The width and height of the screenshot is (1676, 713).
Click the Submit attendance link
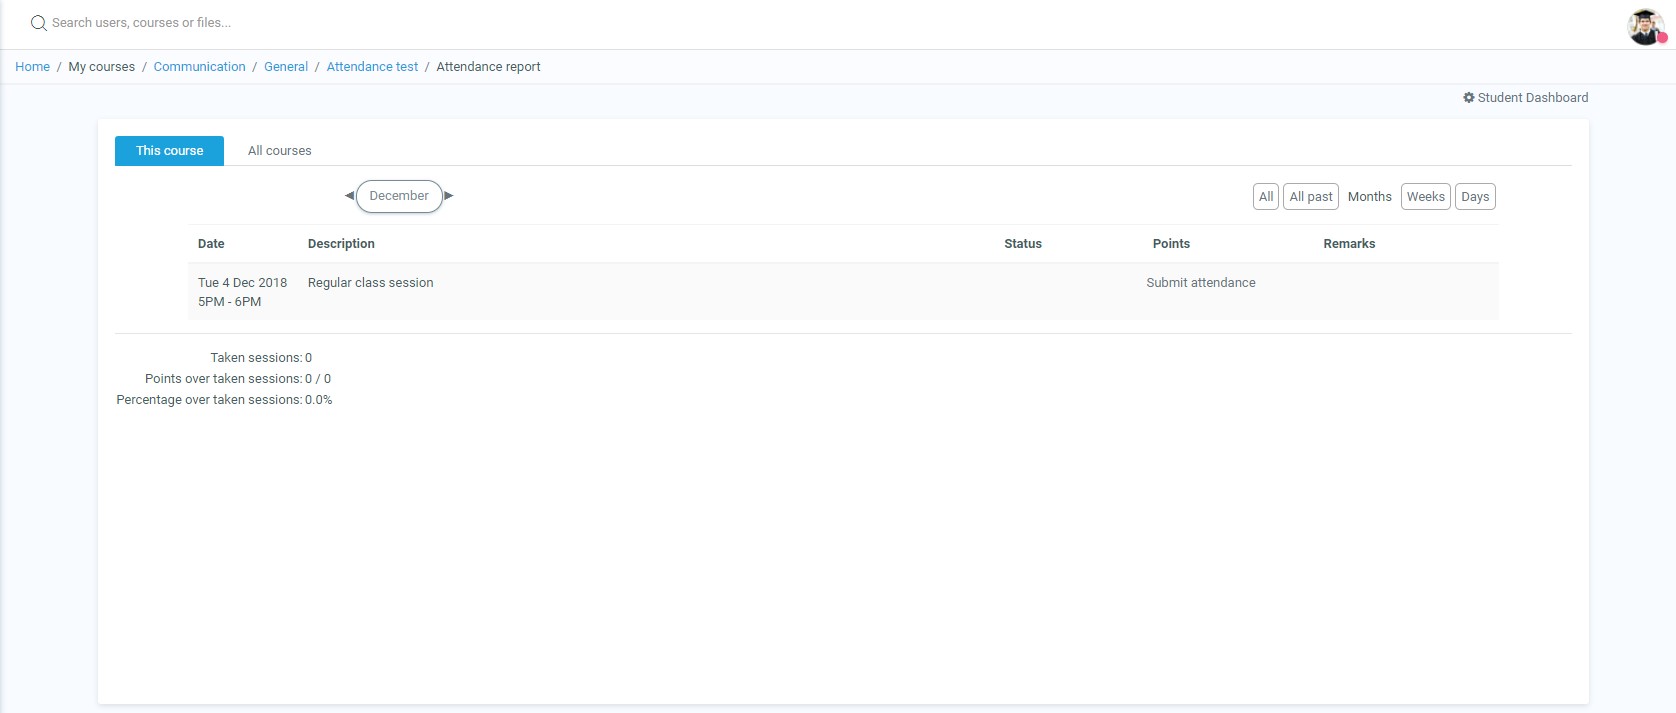click(1200, 283)
